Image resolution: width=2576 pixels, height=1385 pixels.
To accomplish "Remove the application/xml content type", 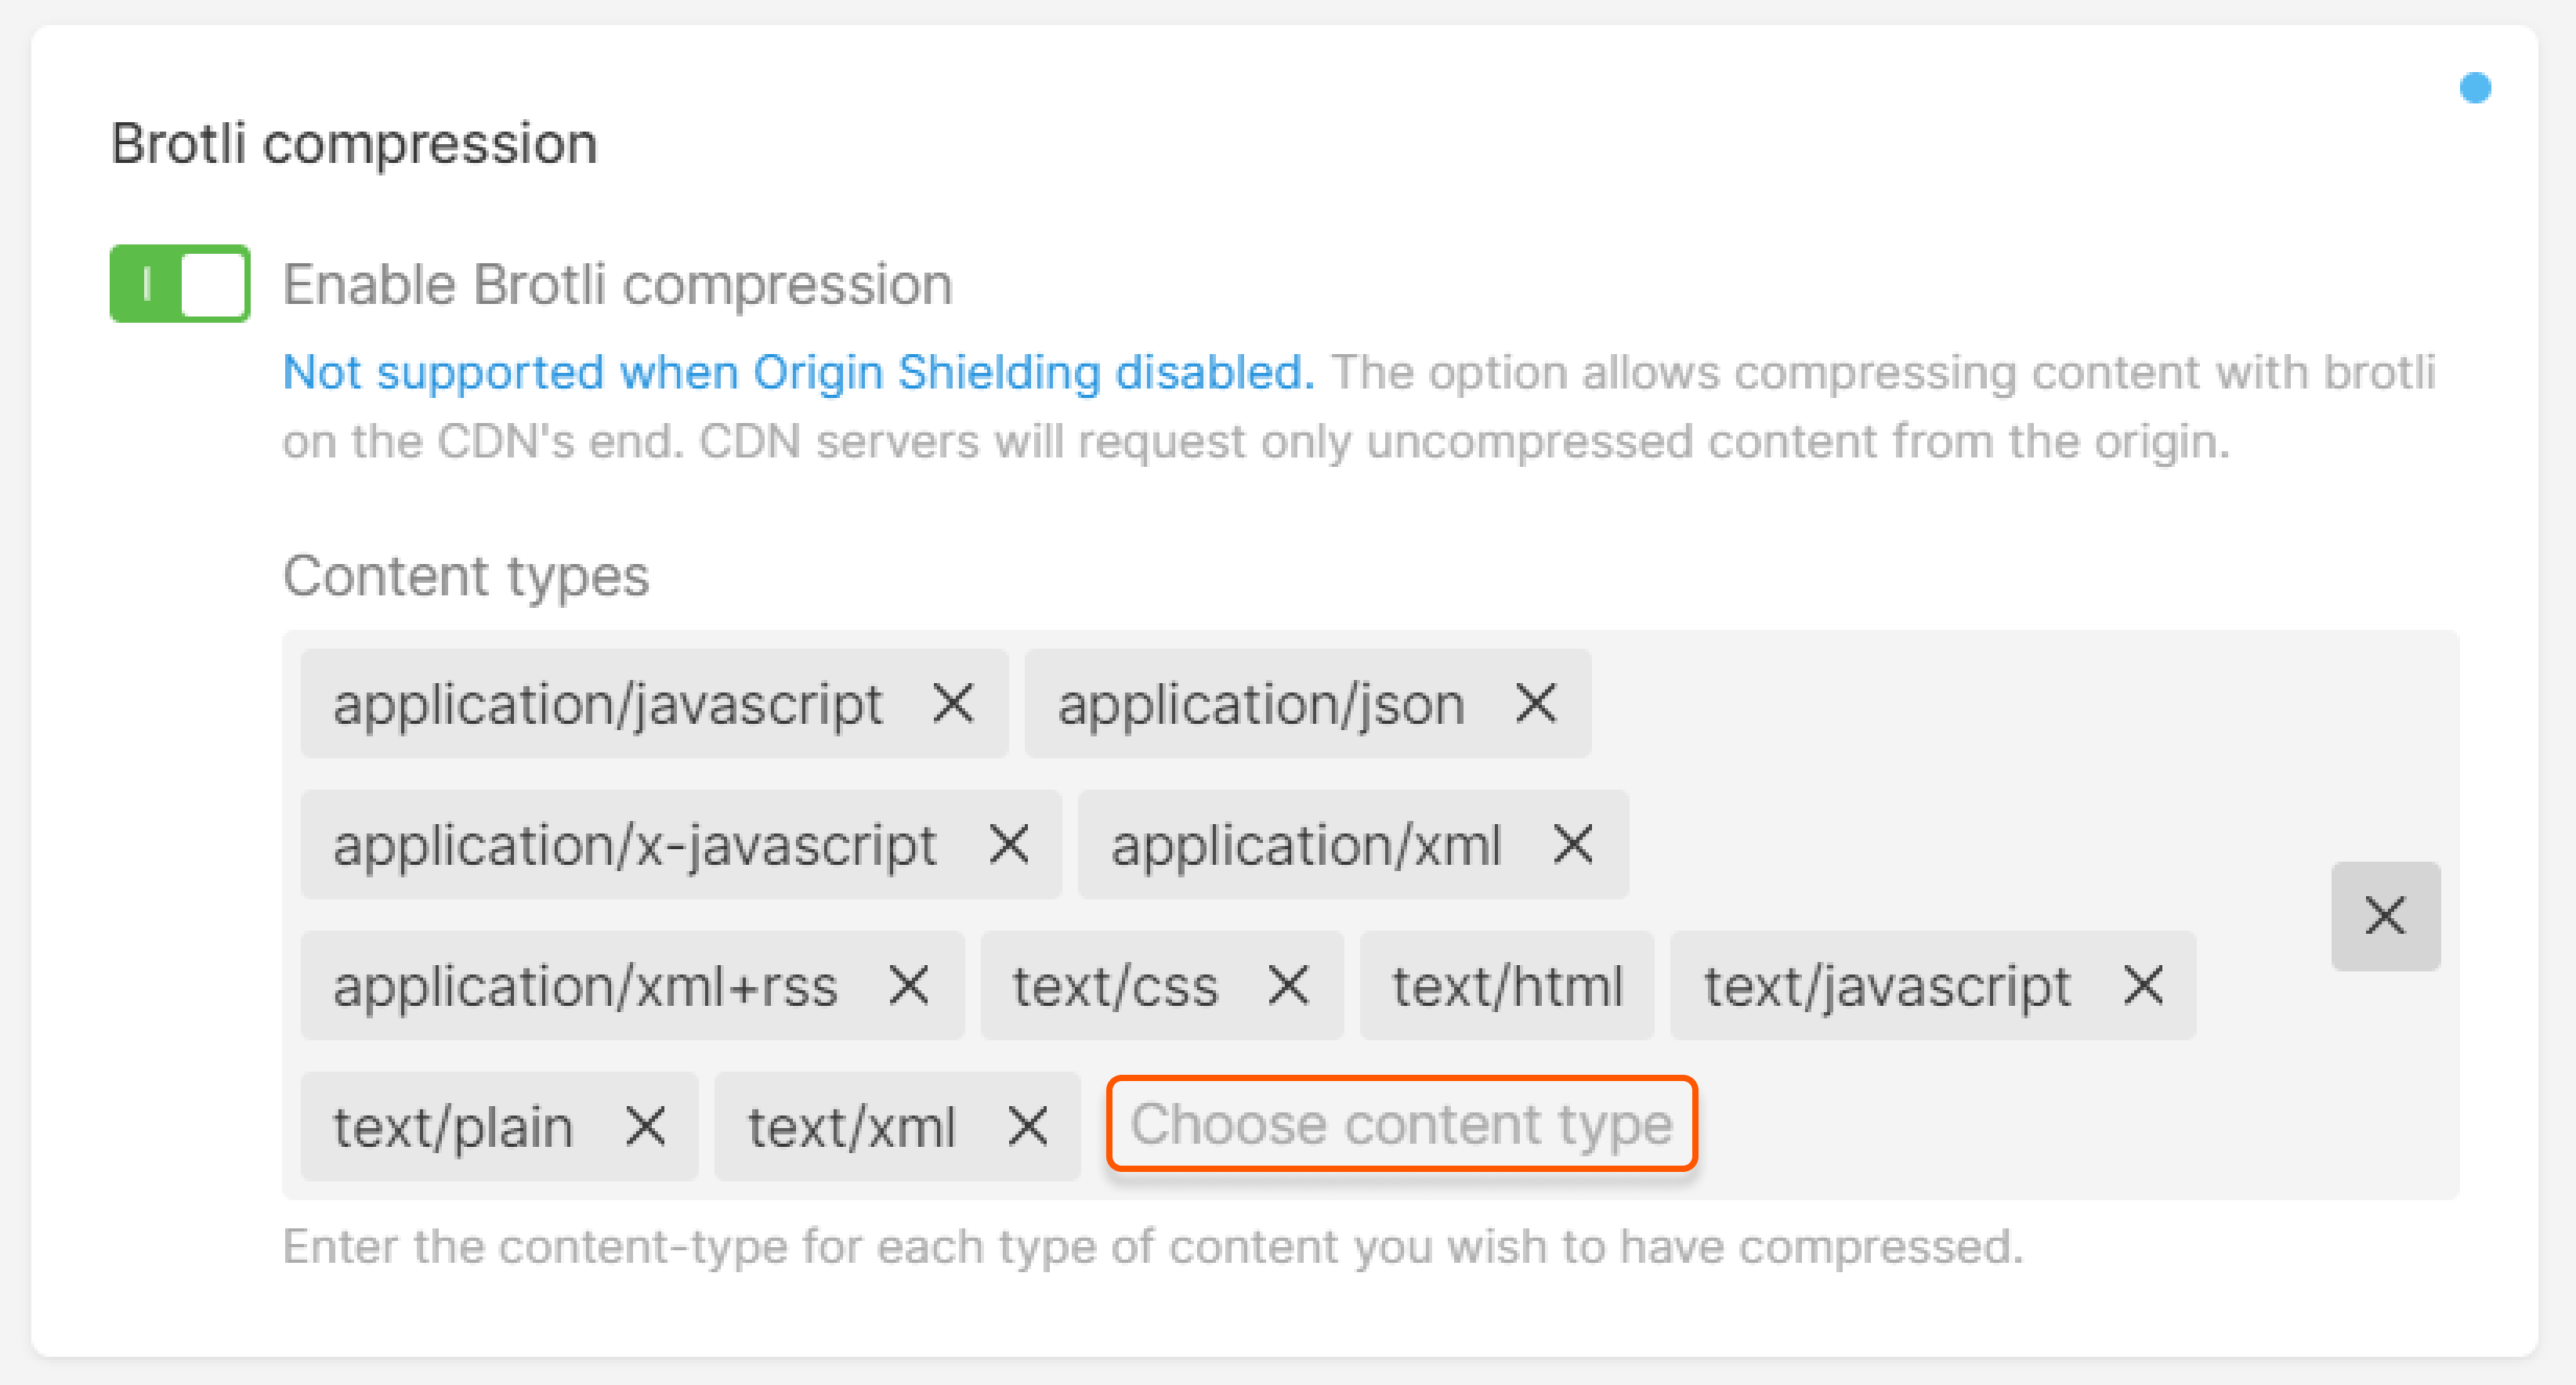I will [x=1573, y=844].
